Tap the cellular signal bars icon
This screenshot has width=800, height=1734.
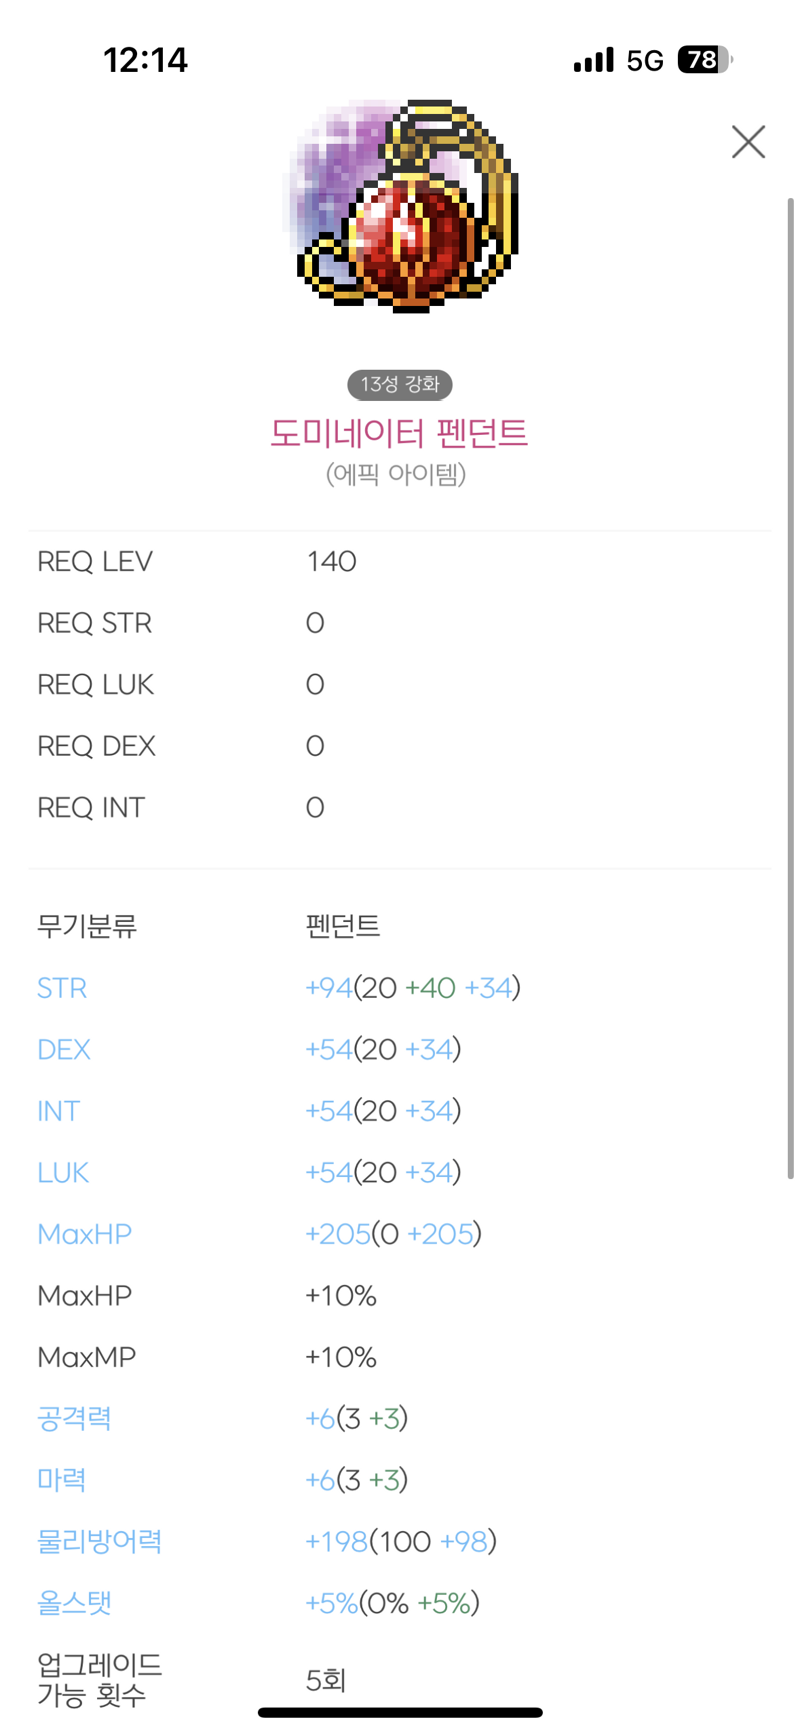pos(593,60)
